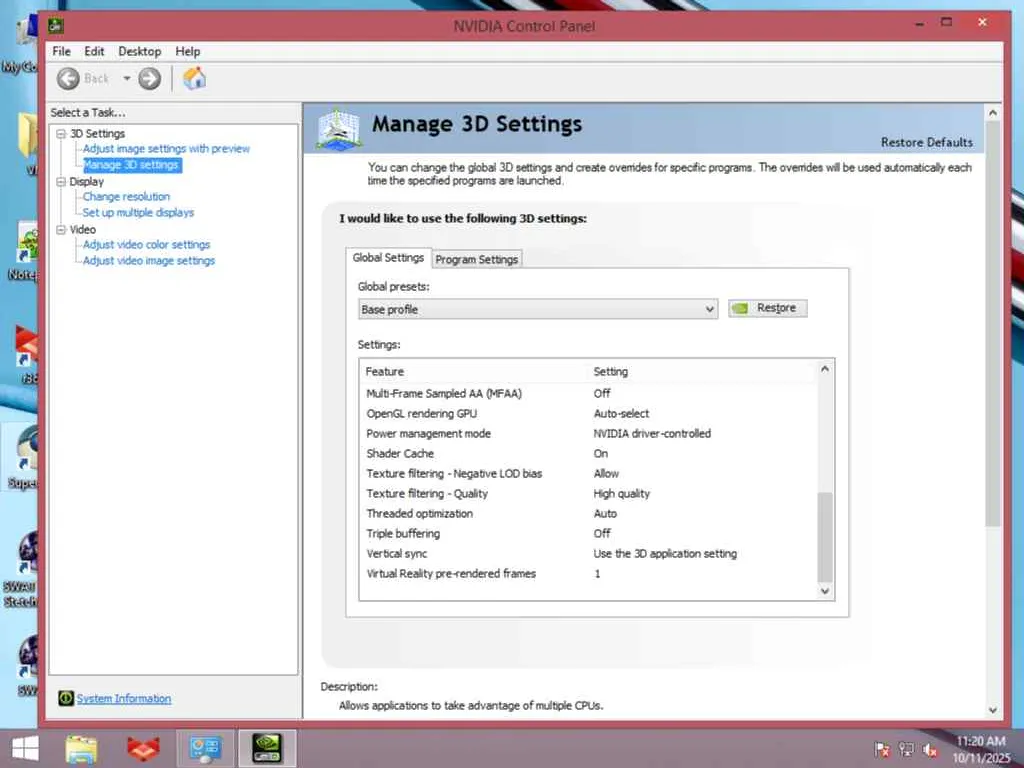The height and width of the screenshot is (768, 1024).
Task: Open the Desktop menu
Action: click(140, 52)
